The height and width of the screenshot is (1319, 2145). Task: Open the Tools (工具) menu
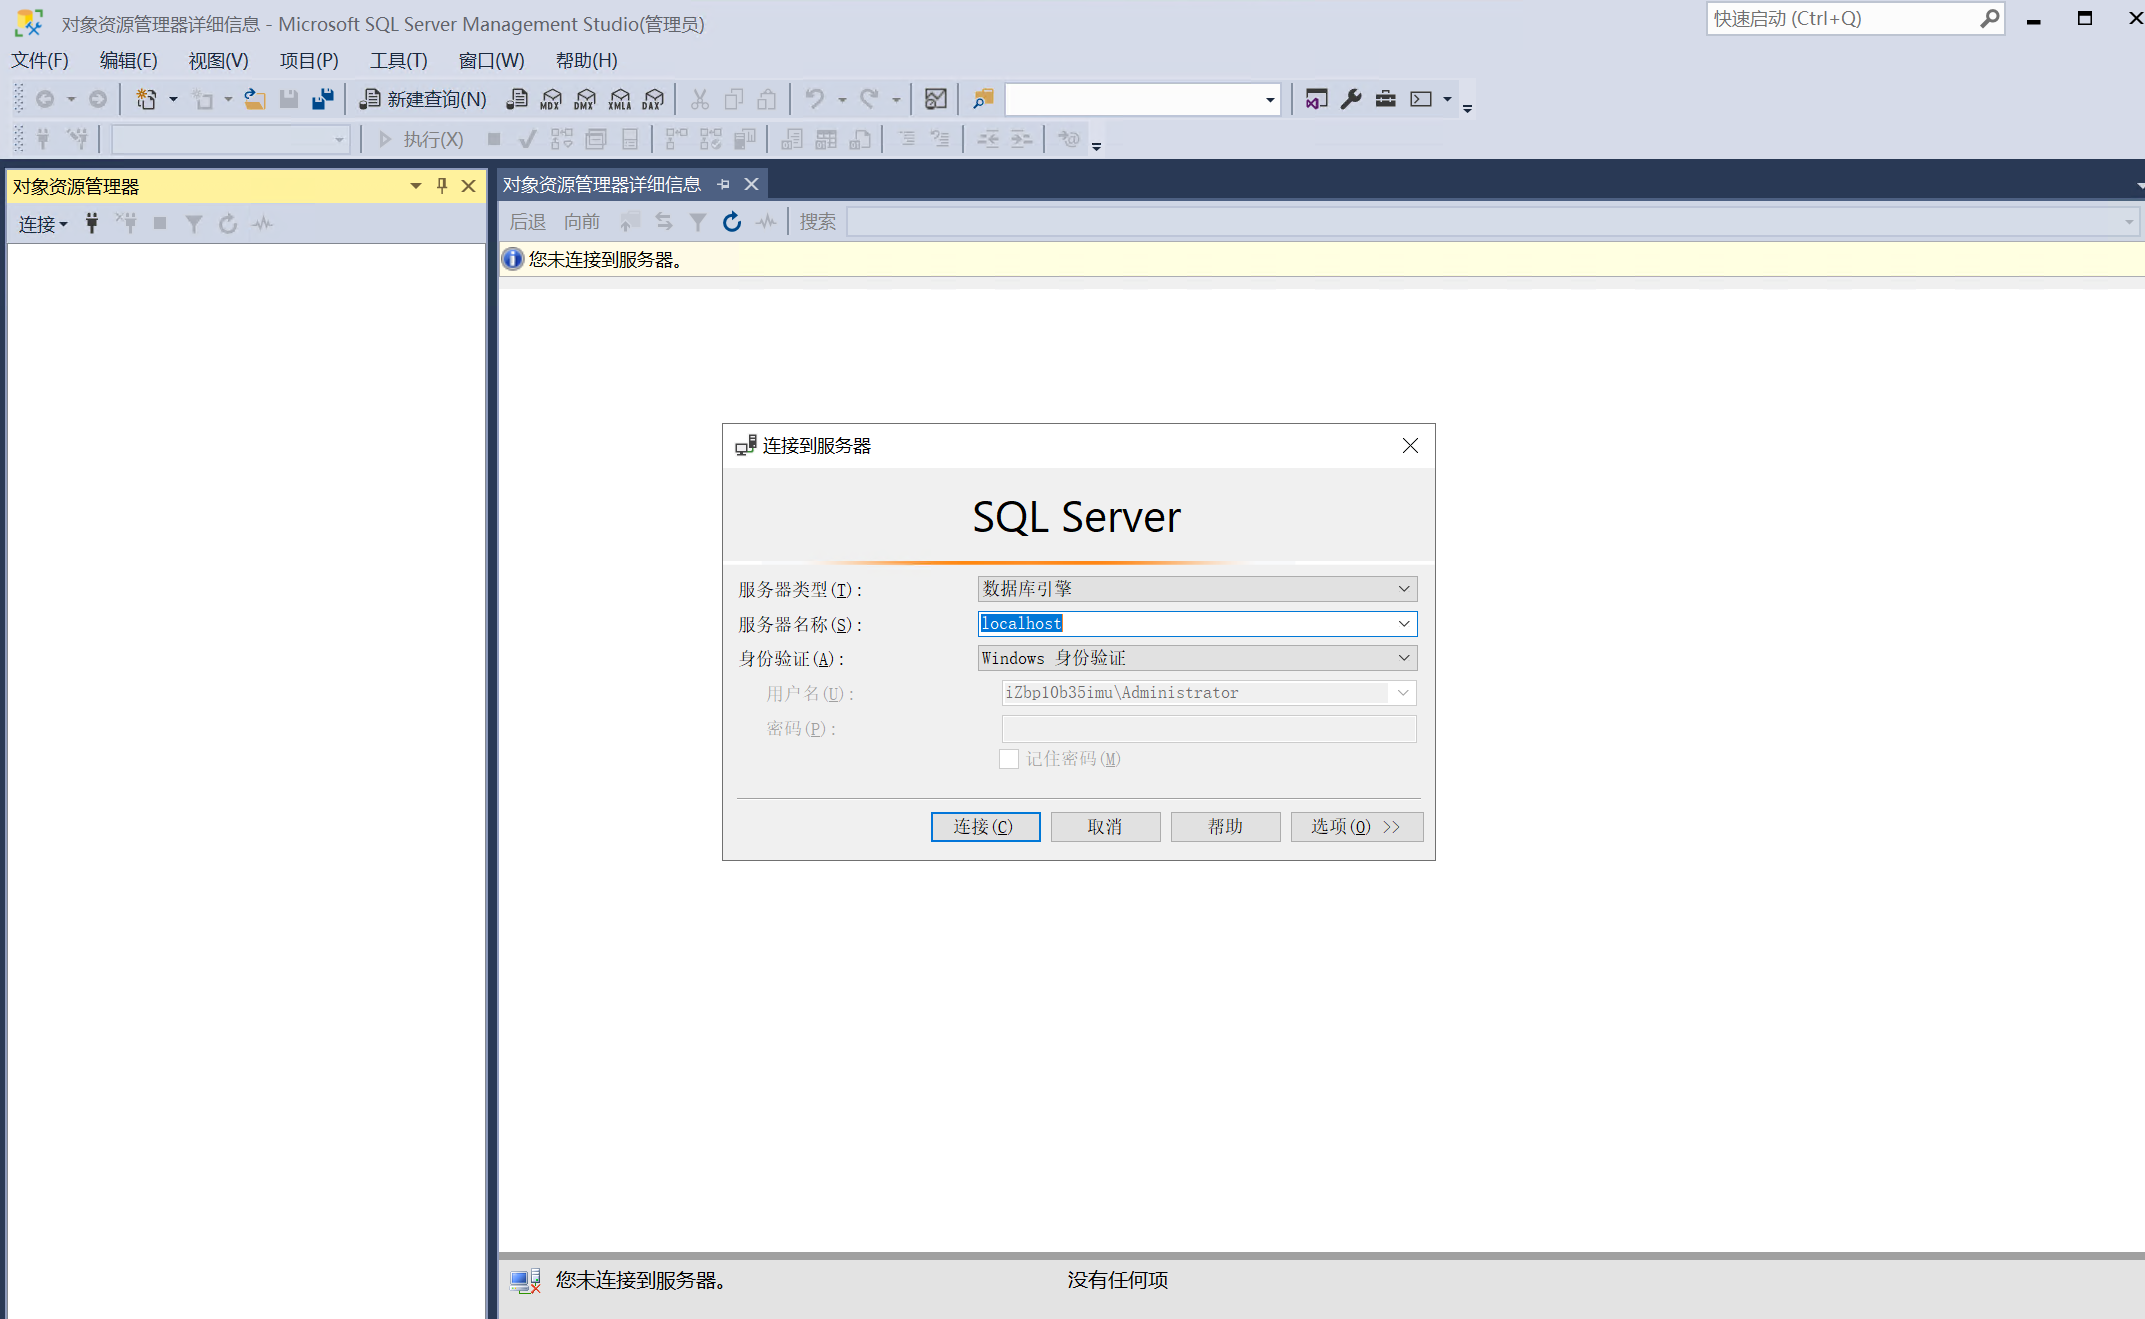click(x=399, y=60)
